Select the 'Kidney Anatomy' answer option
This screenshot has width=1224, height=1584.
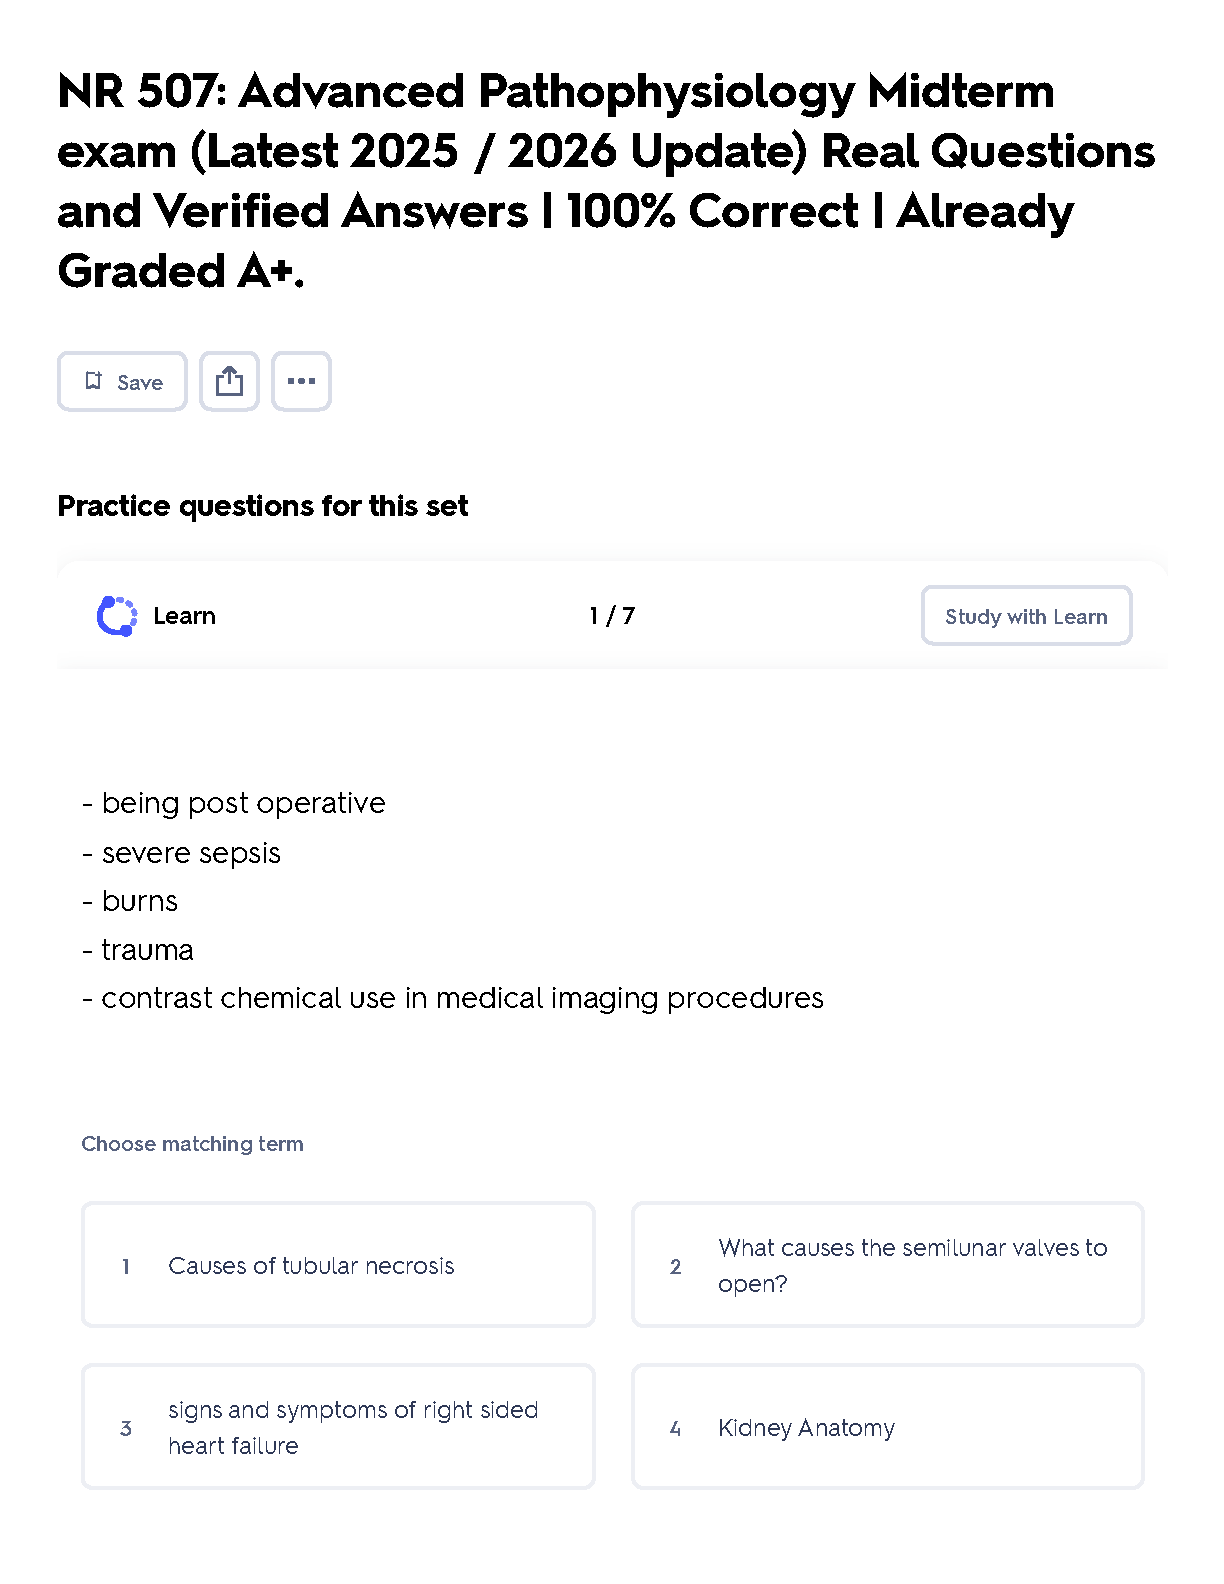[888, 1427]
